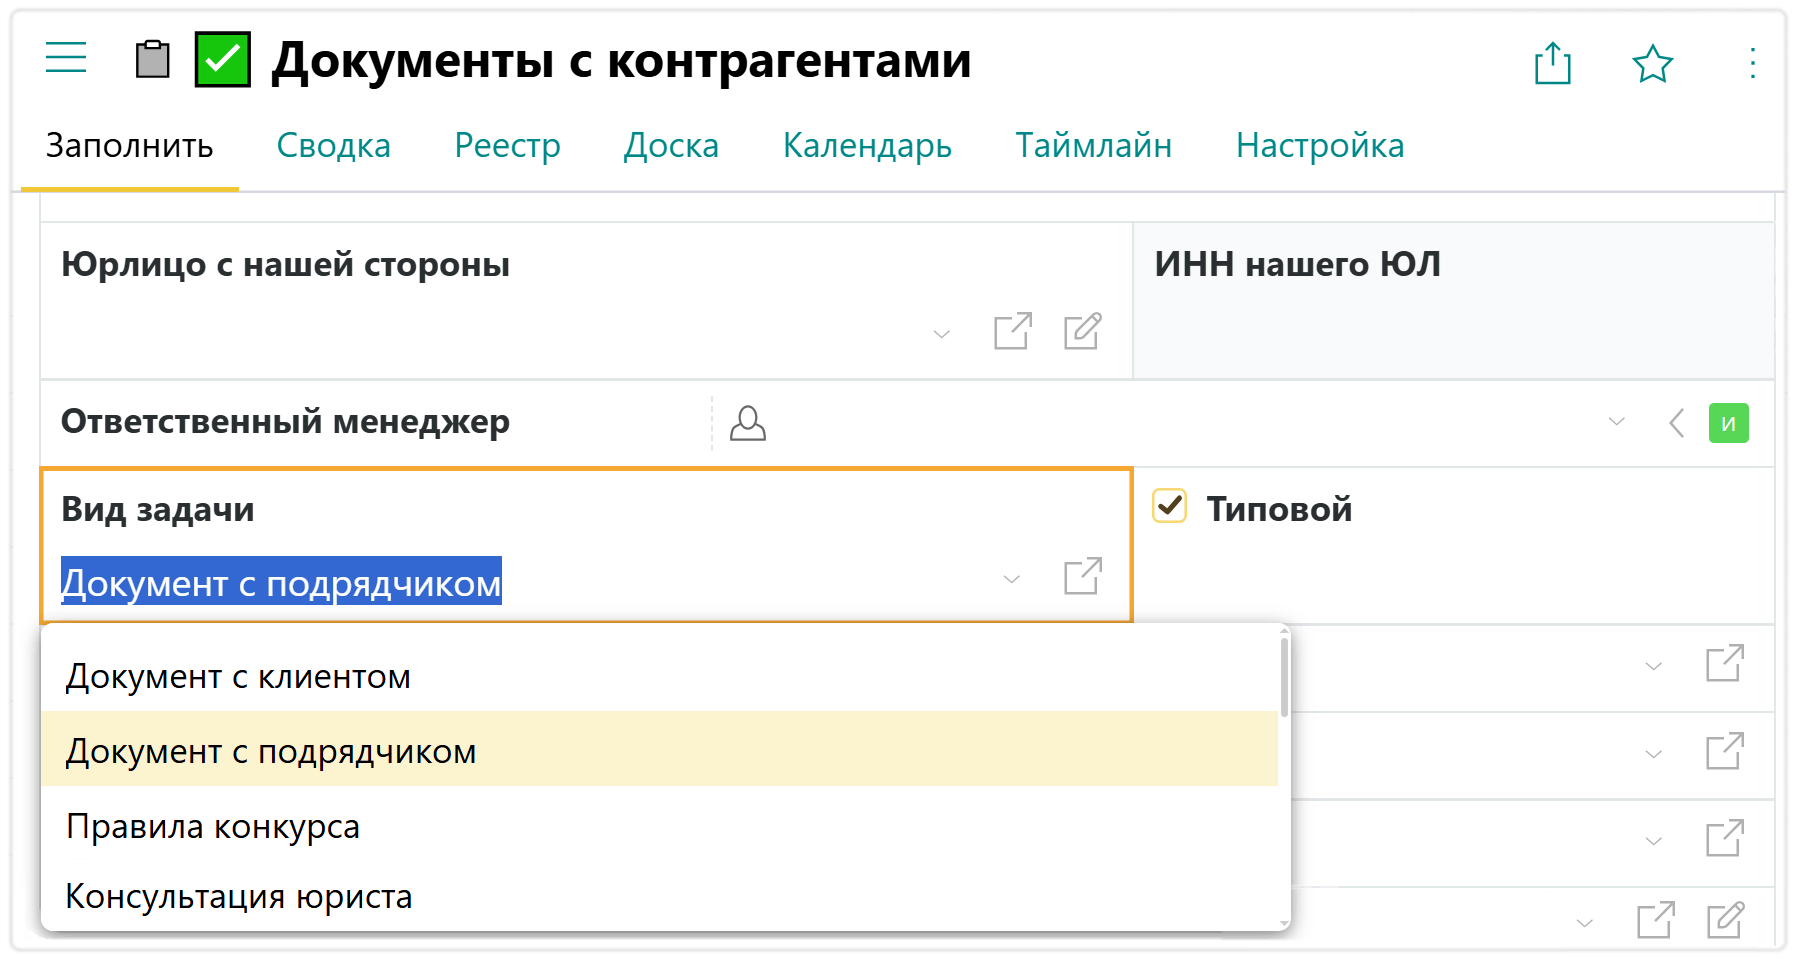Expand the Ответственный менеджер dropdown

[x=1616, y=422]
